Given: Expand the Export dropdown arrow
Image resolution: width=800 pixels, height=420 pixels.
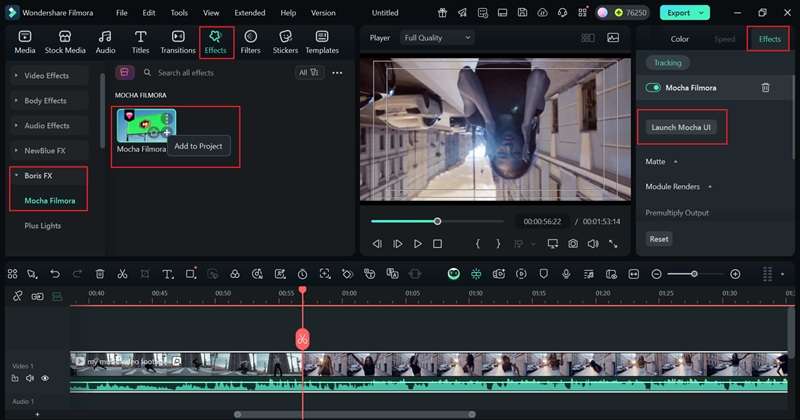Looking at the screenshot, I should [702, 13].
